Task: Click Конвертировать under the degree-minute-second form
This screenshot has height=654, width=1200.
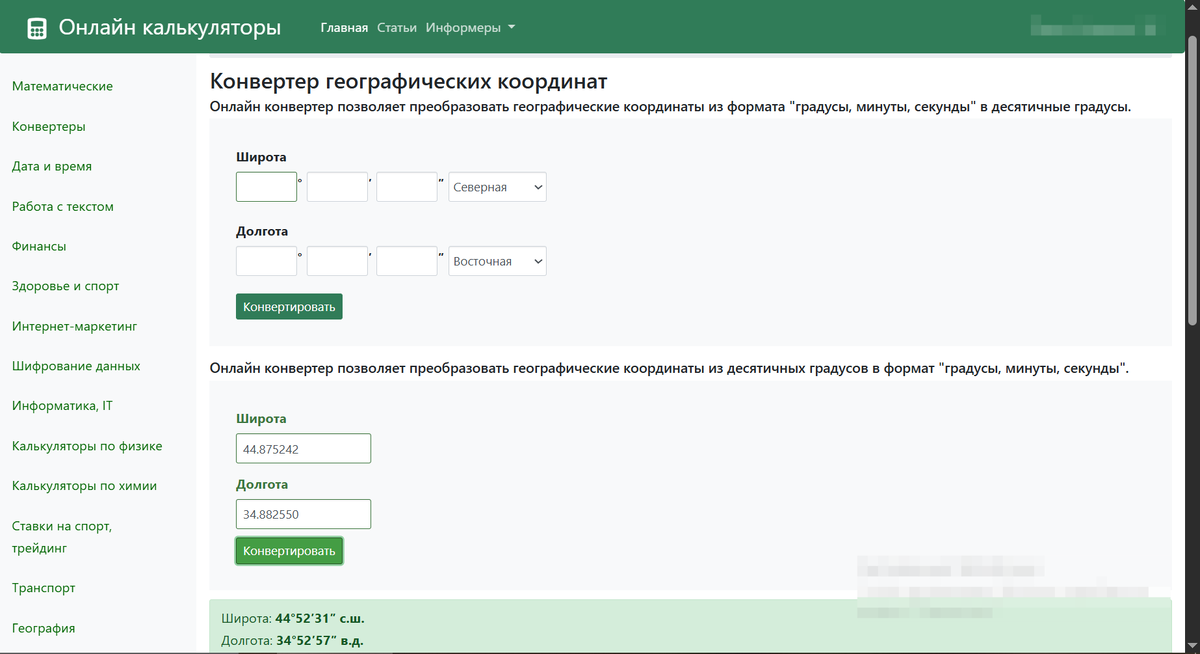Action: (x=289, y=306)
